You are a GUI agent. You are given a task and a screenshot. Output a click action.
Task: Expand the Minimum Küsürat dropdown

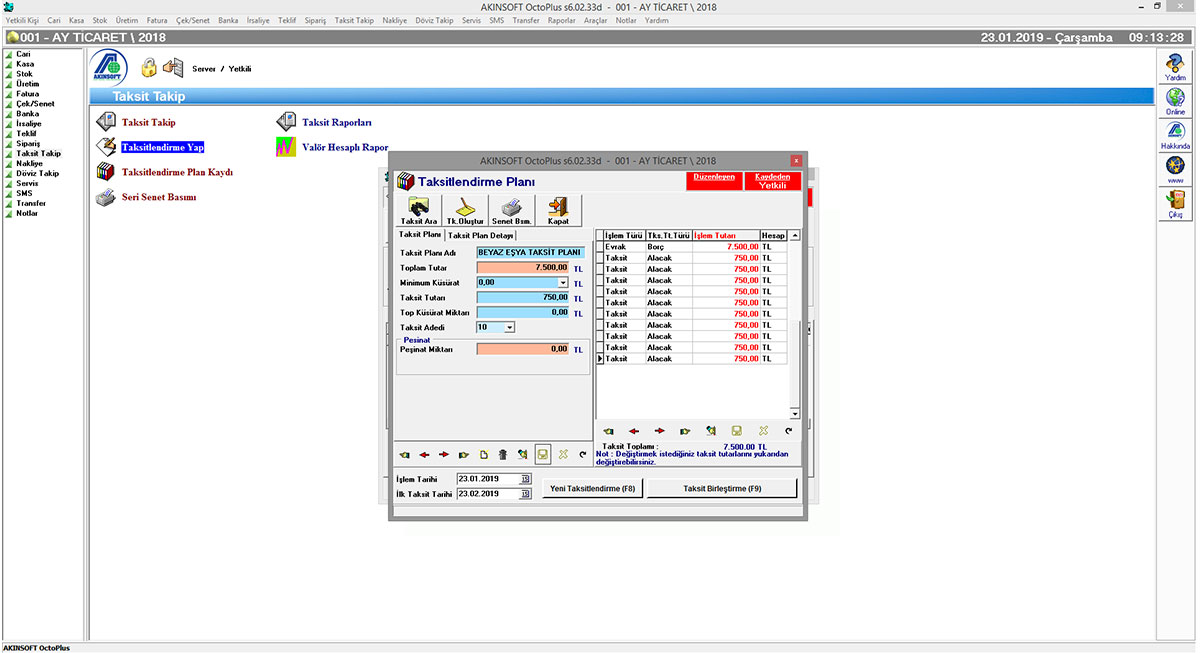pyautogui.click(x=563, y=283)
